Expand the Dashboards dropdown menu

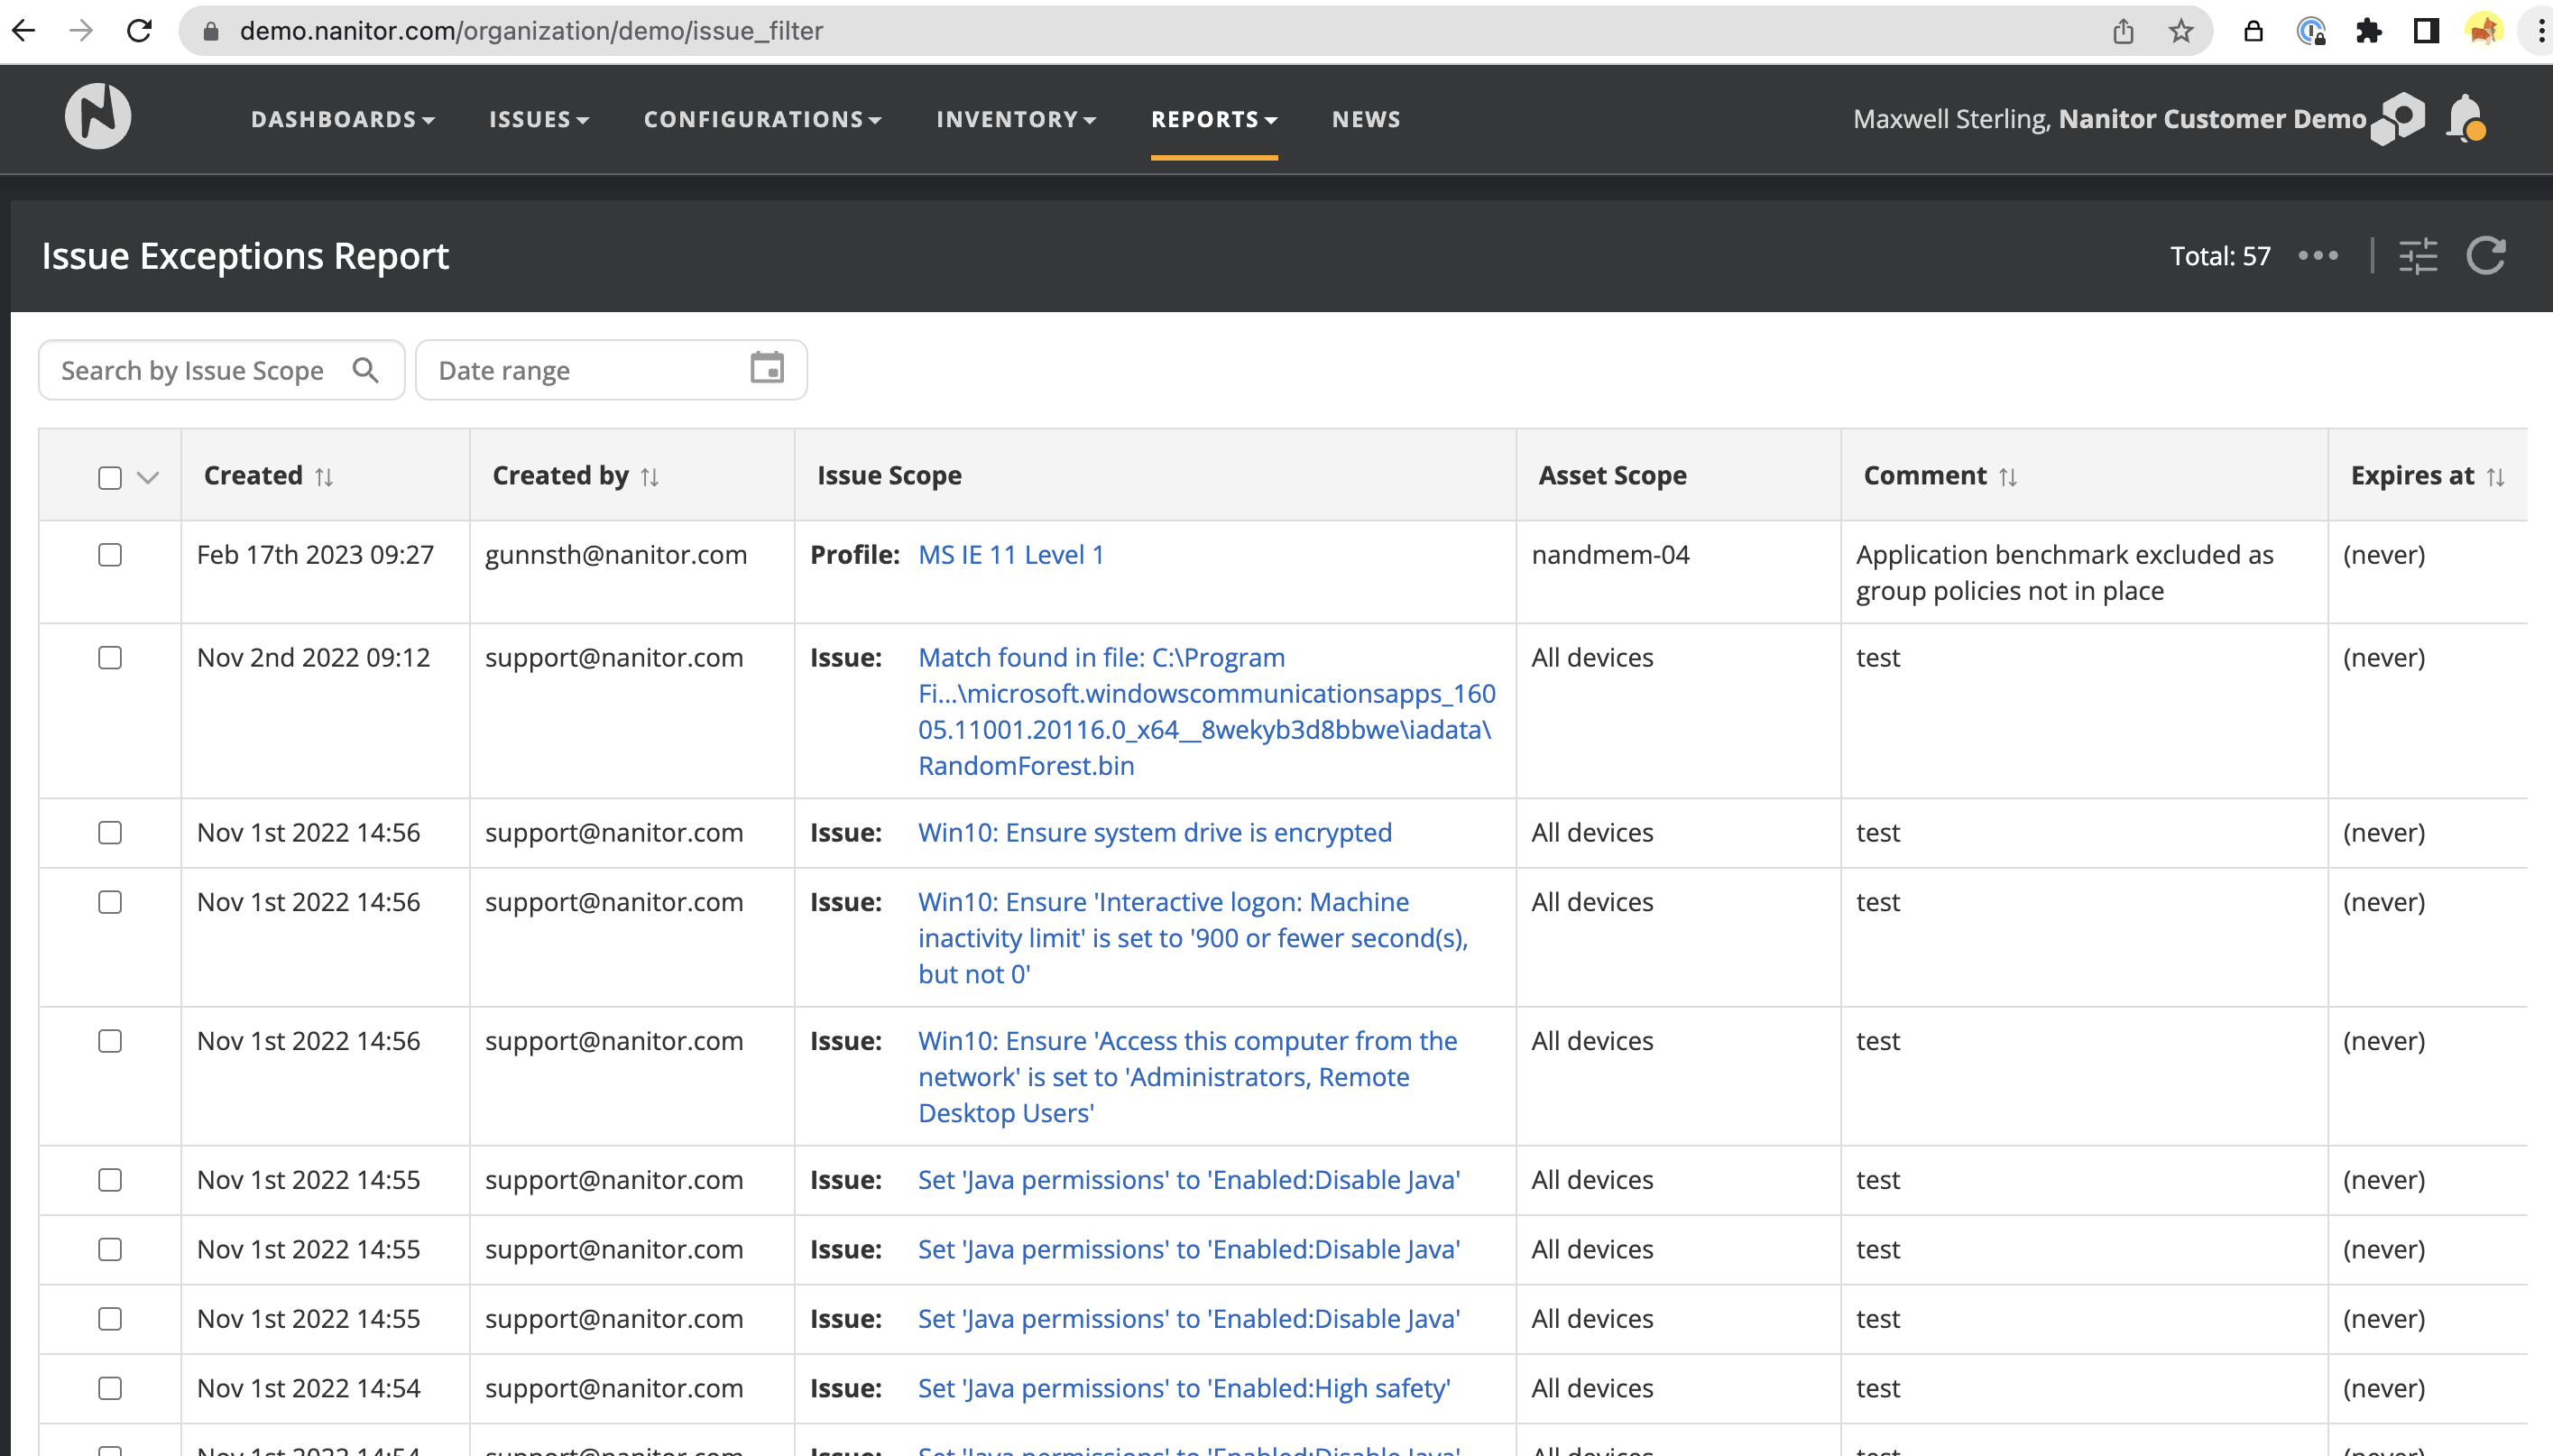[342, 119]
